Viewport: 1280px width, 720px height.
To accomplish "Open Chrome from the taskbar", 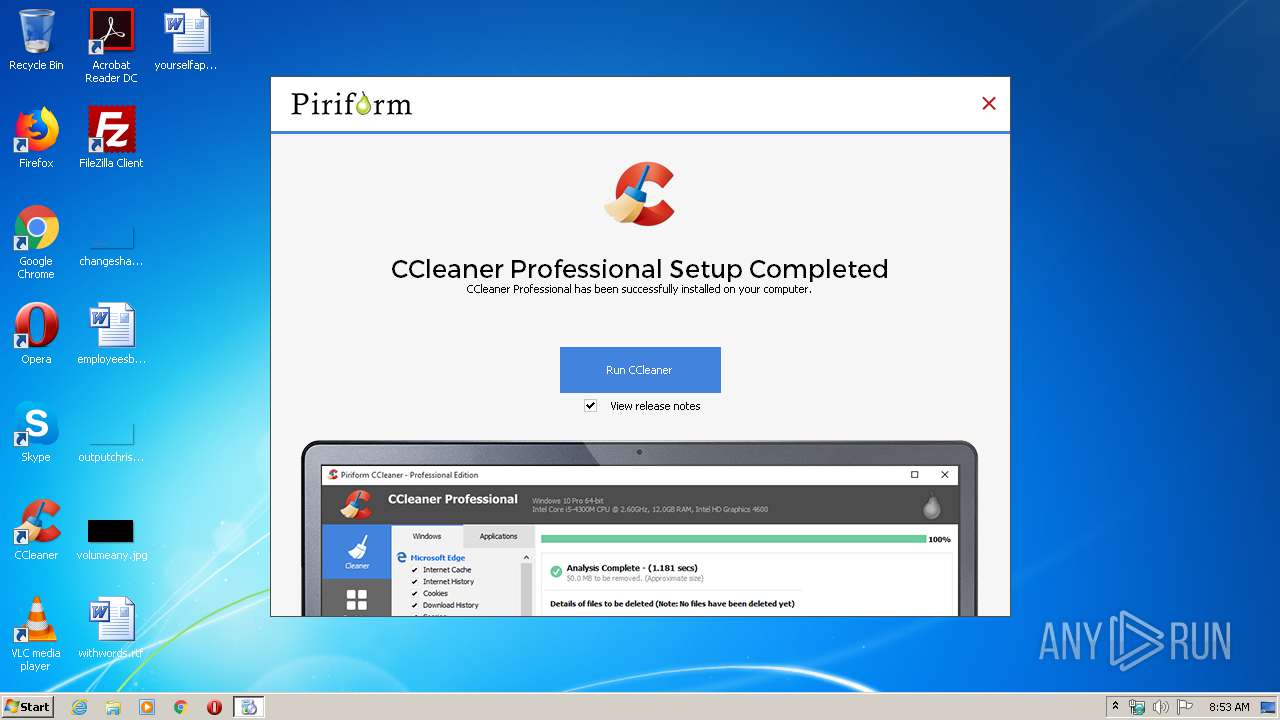I will tap(181, 707).
